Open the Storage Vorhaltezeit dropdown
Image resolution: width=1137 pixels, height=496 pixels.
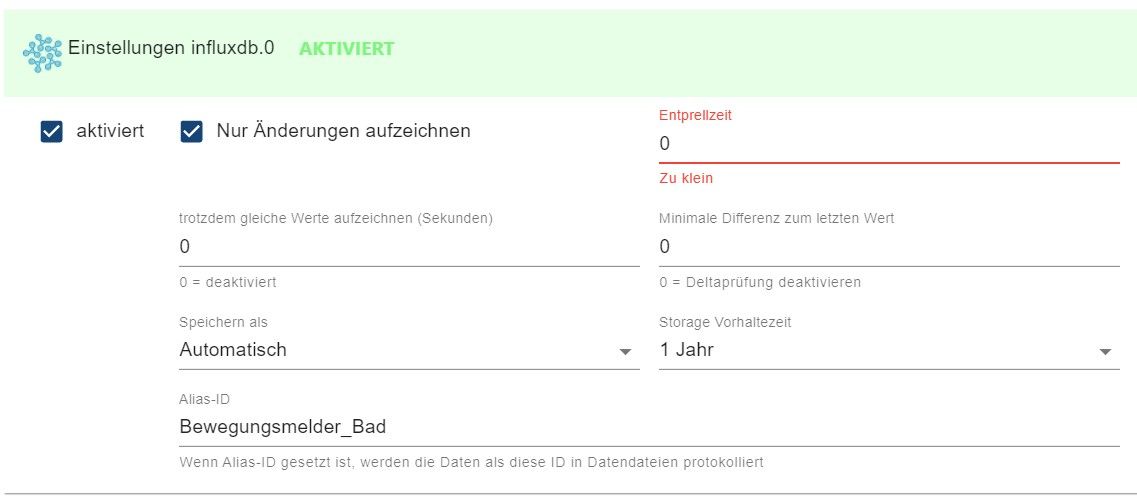[880, 350]
